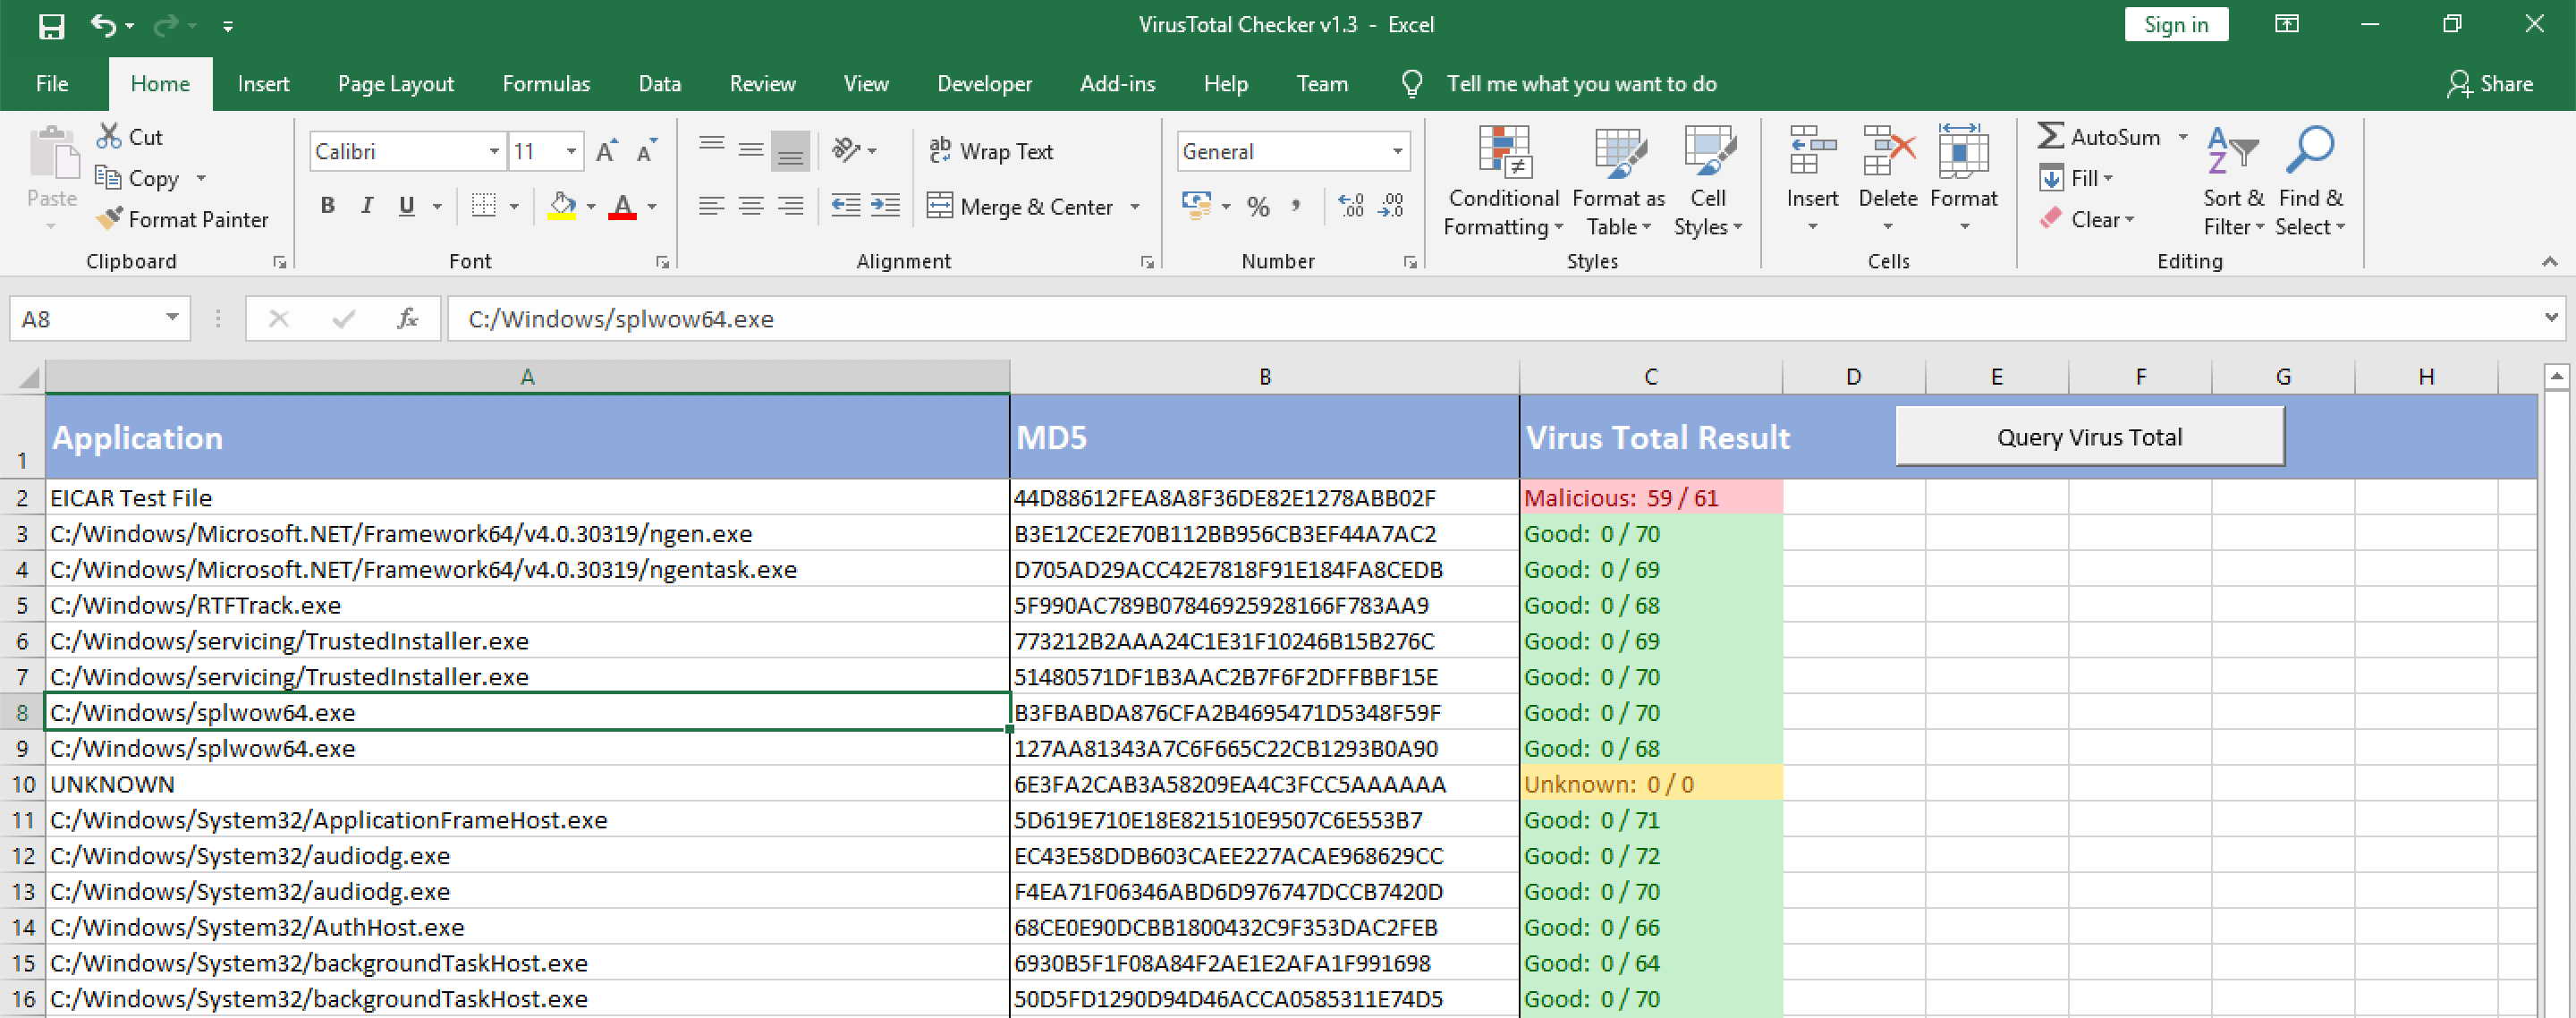Click the Borders icon
Image resolution: width=2576 pixels, height=1018 pixels.
tap(484, 206)
